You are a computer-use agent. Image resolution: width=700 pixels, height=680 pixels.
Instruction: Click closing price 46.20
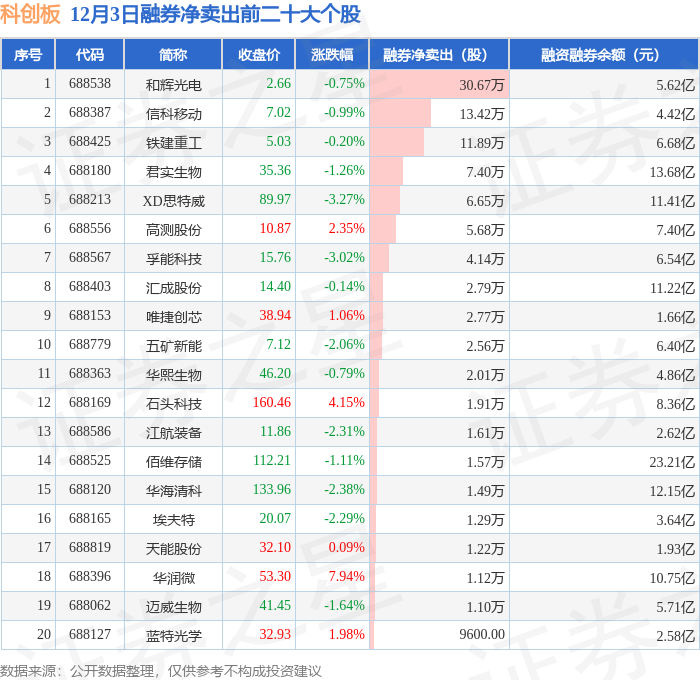pos(275,374)
